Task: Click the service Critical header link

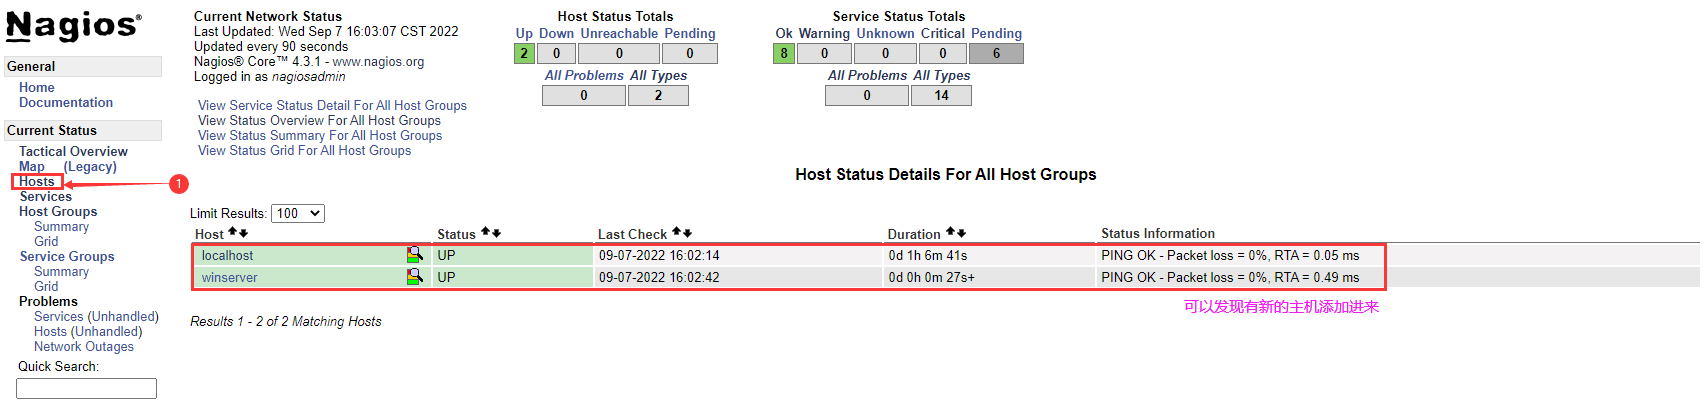Action: click(943, 33)
